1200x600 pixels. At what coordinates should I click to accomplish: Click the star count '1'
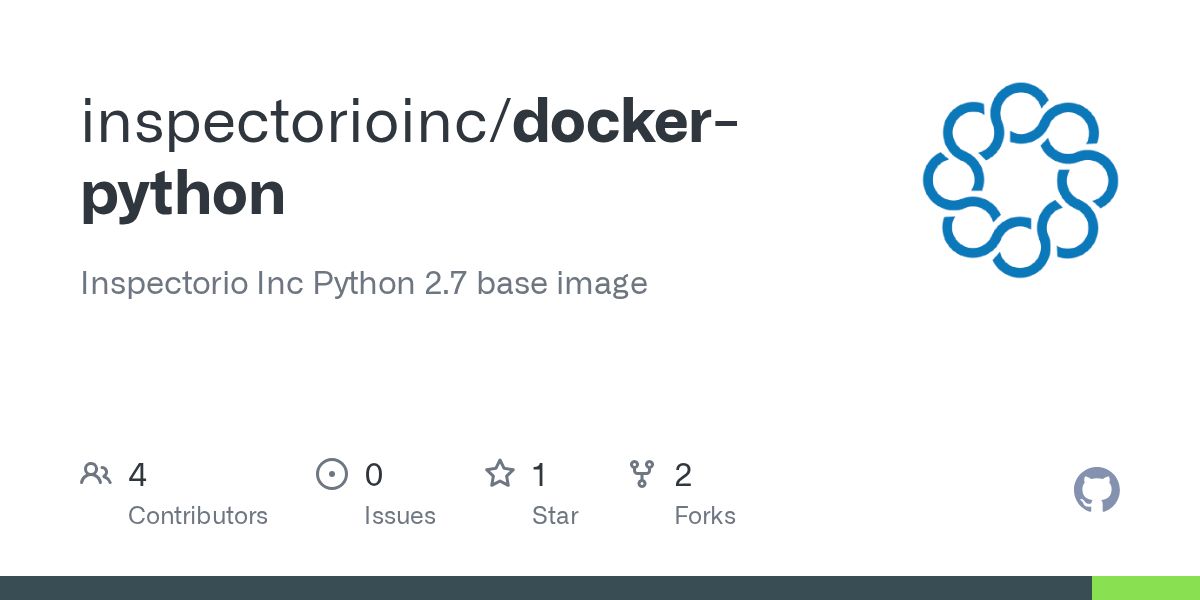coord(540,475)
